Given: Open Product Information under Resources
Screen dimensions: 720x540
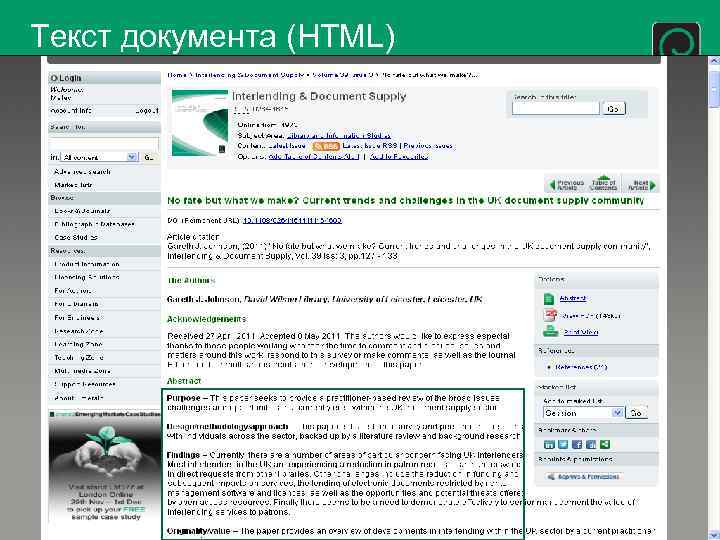Looking at the screenshot, I should [87, 264].
